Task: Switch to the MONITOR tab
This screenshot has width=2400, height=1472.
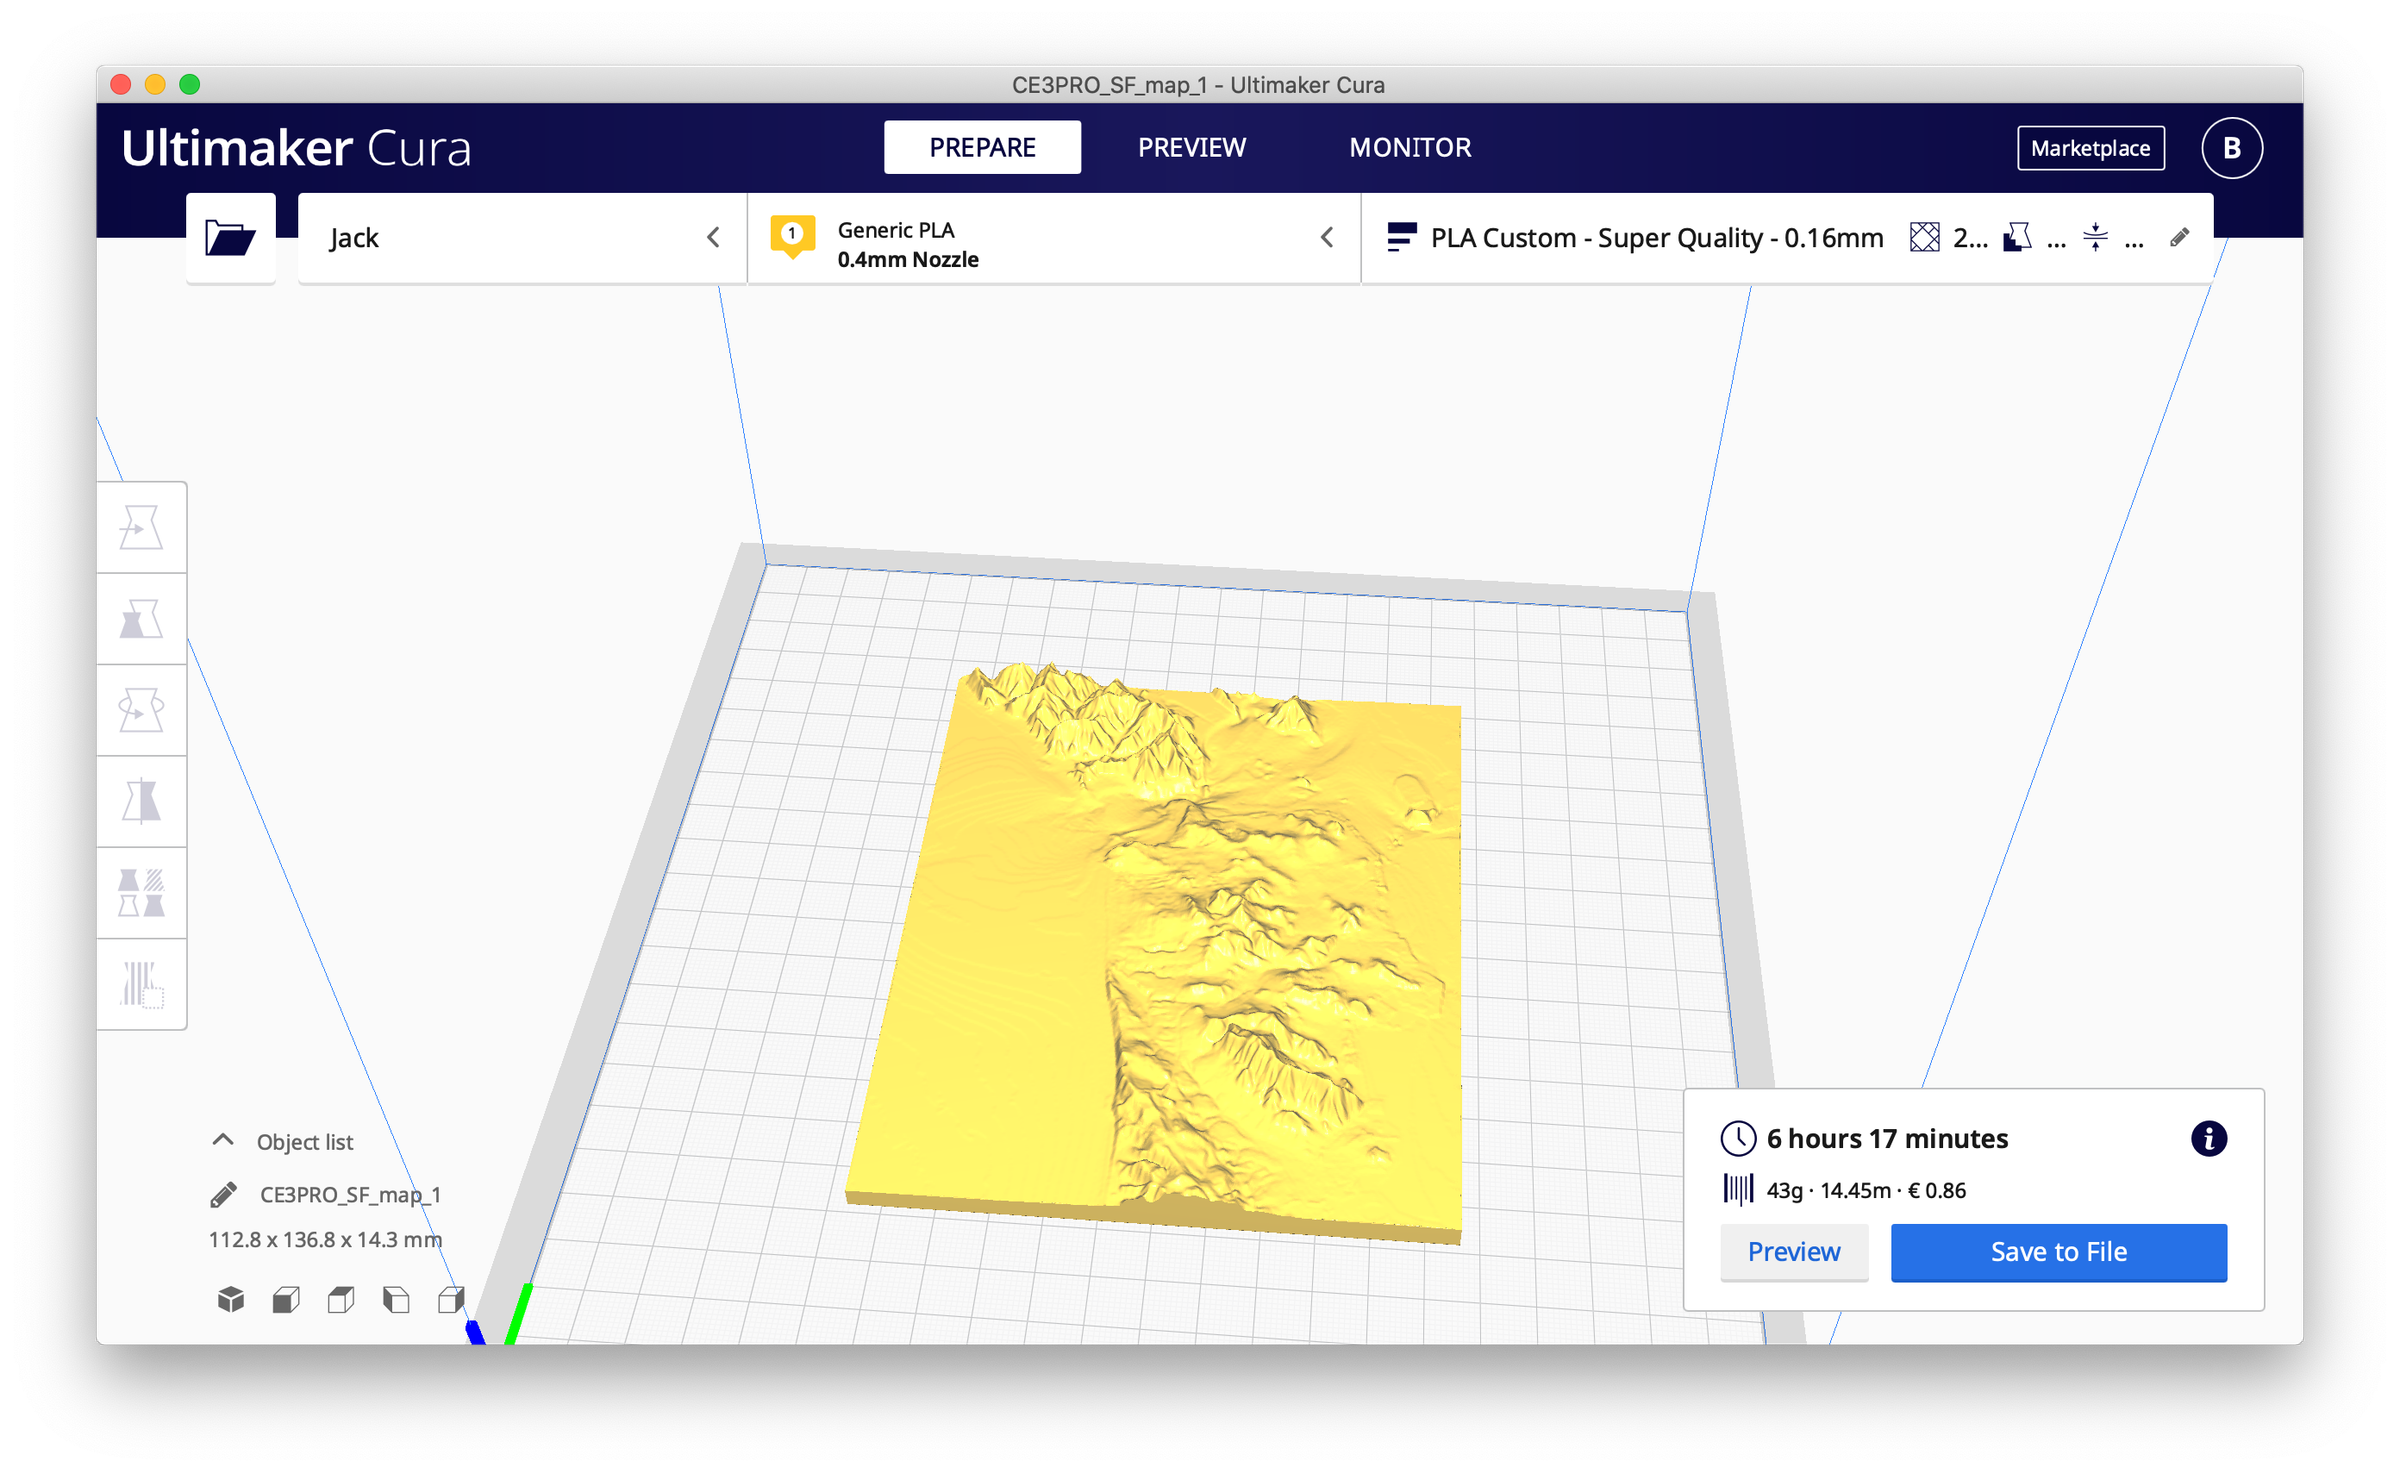Action: click(x=1410, y=147)
